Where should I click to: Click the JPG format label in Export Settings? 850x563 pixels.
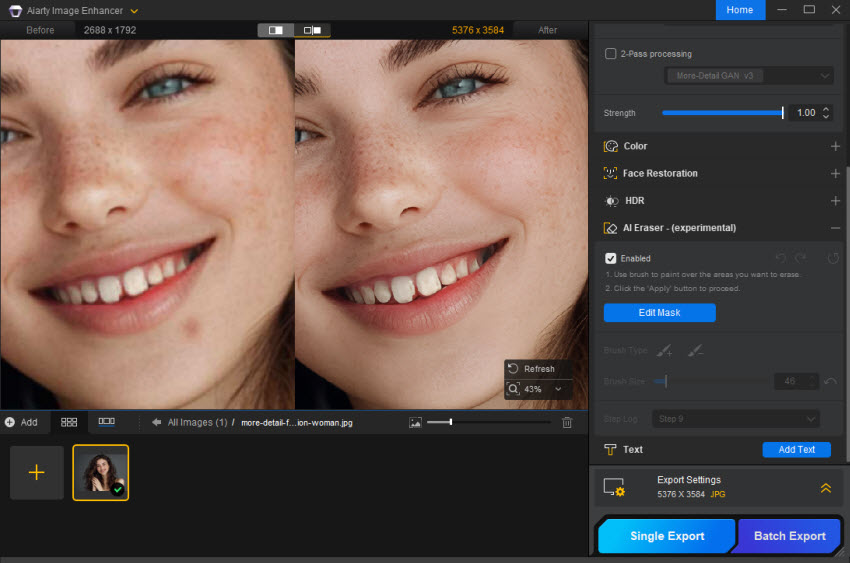click(x=718, y=494)
